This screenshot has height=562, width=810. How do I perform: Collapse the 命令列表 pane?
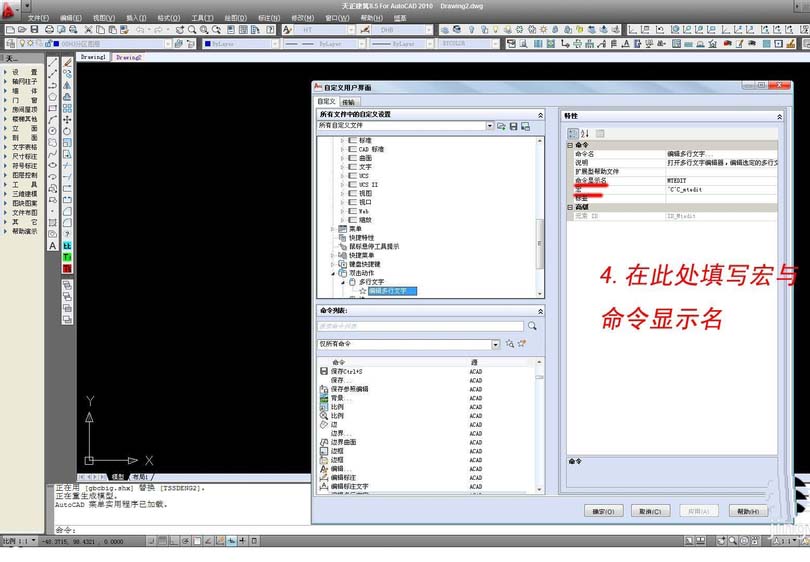(x=540, y=311)
